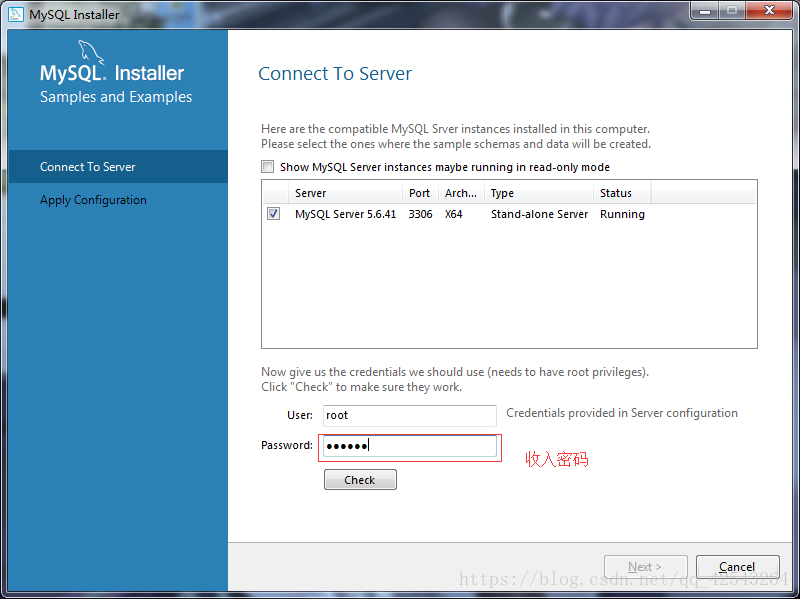Screen dimensions: 800x599
Task: Sort by the Server column header
Action: click(x=345, y=193)
